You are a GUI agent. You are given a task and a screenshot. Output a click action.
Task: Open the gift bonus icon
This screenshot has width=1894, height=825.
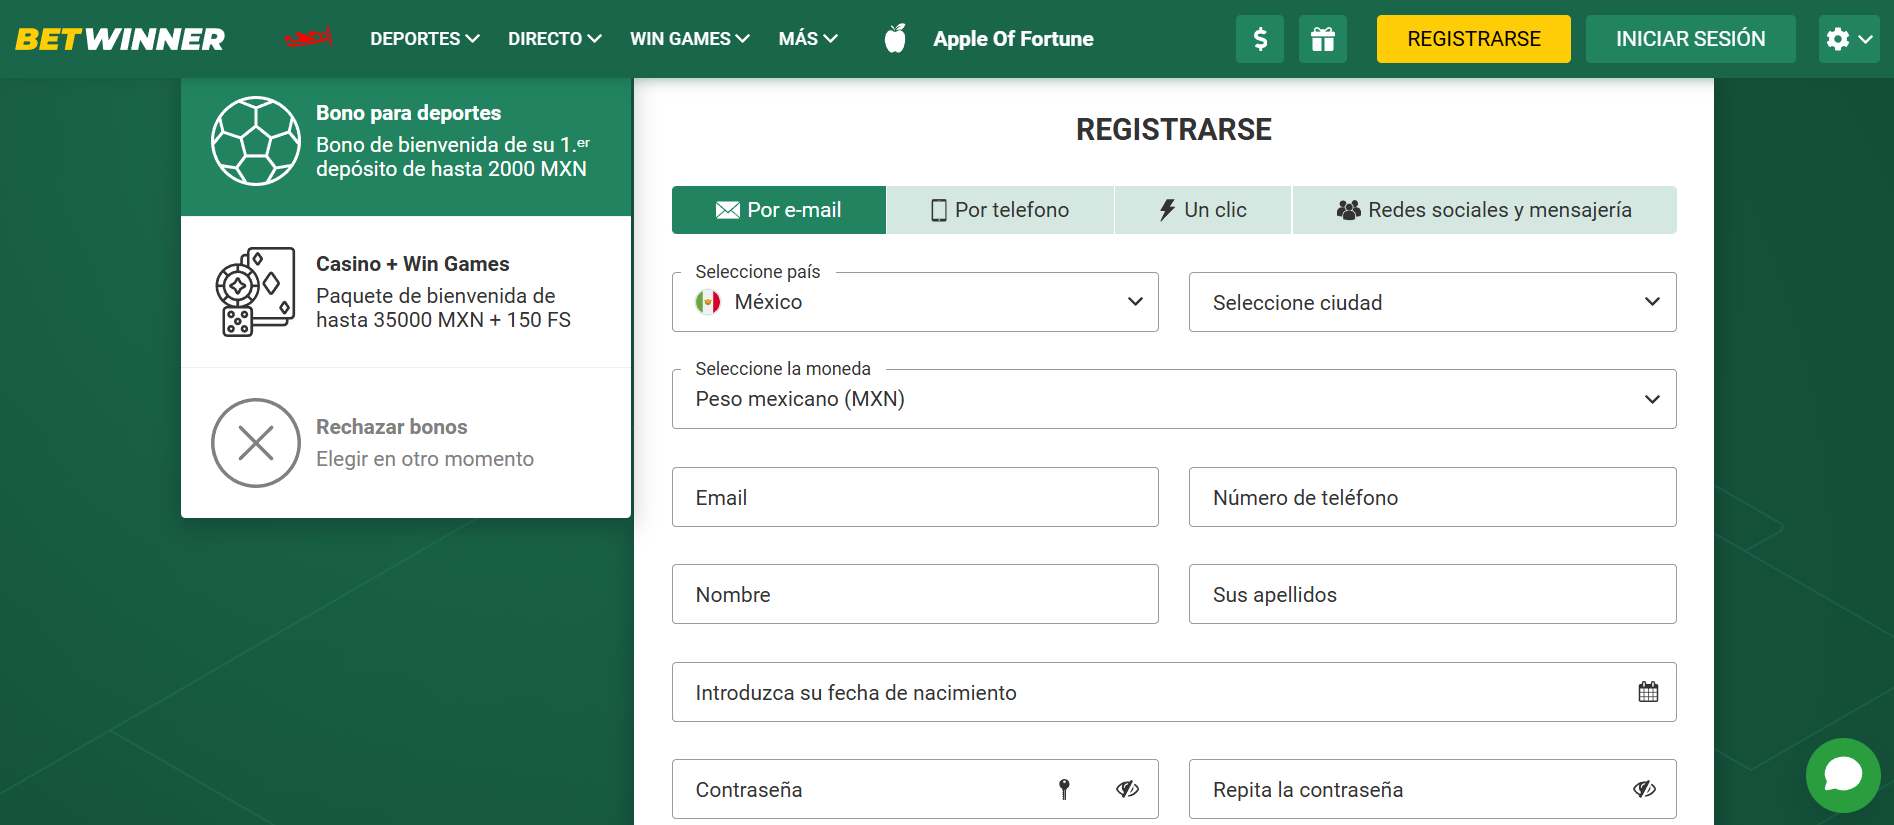[x=1322, y=39]
